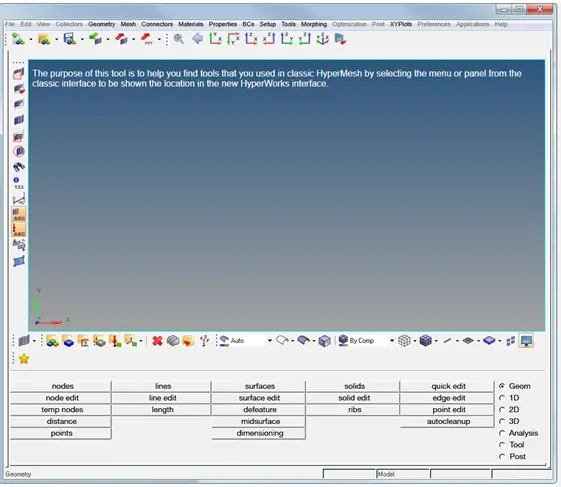Expand arrow beside wireframe mesh cube icon
The height and width of the screenshot is (487, 561).
[415, 341]
